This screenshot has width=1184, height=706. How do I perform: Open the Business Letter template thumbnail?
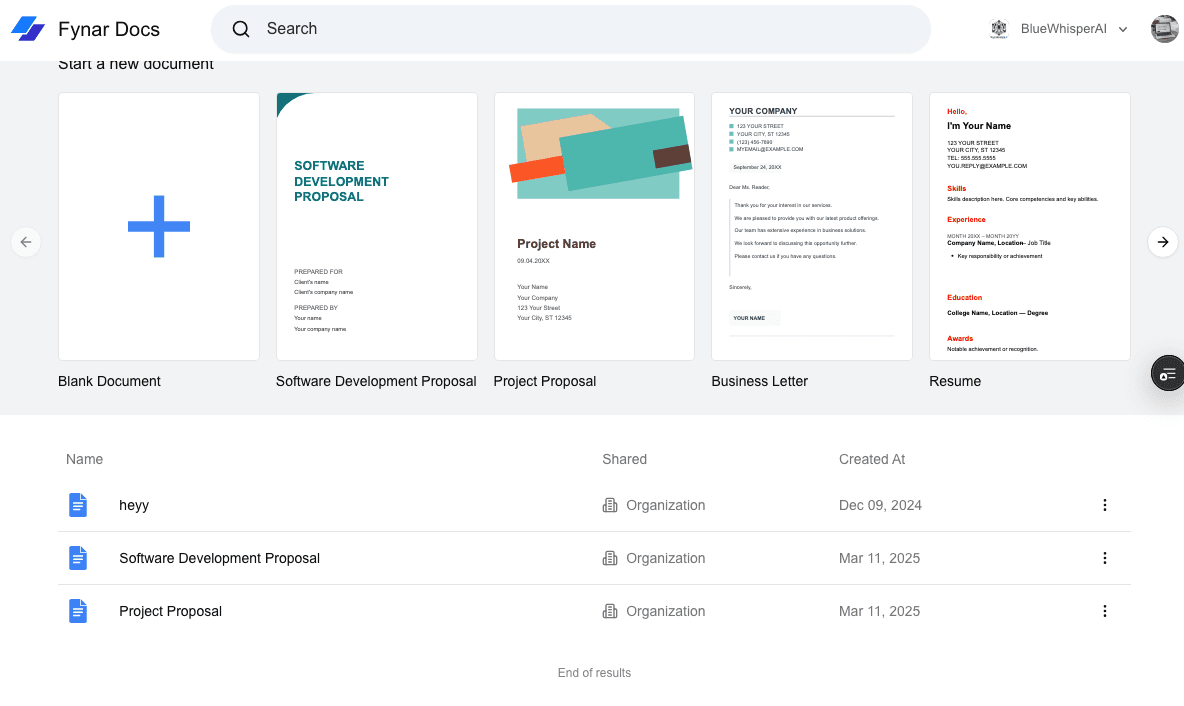pos(812,227)
